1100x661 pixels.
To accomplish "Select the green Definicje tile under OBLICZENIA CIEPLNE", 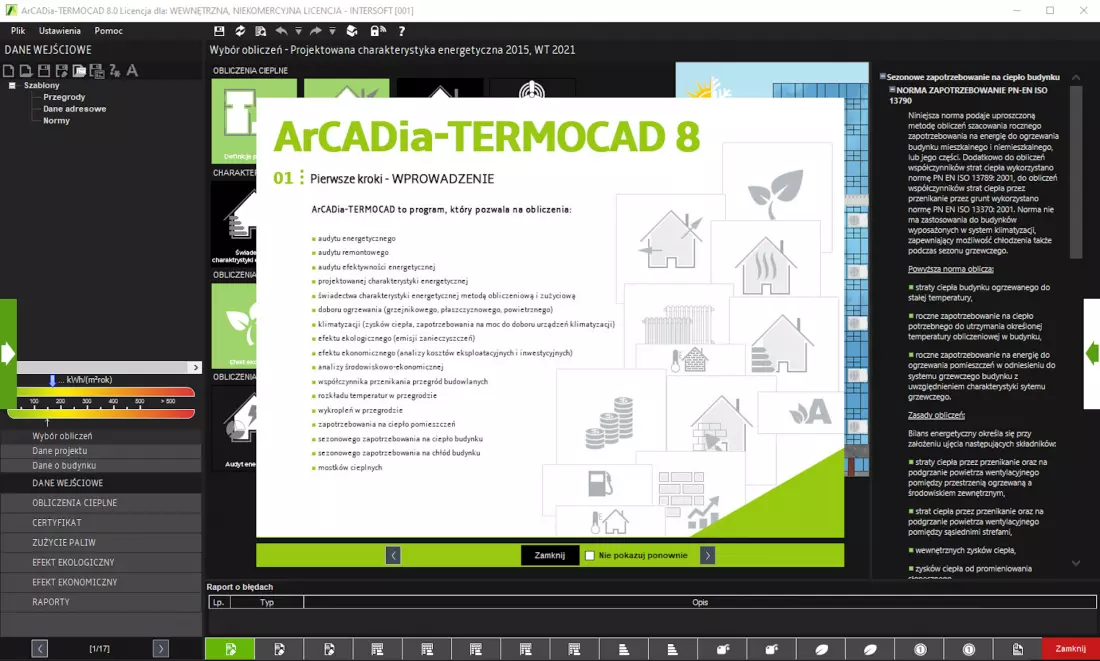I will click(x=235, y=121).
